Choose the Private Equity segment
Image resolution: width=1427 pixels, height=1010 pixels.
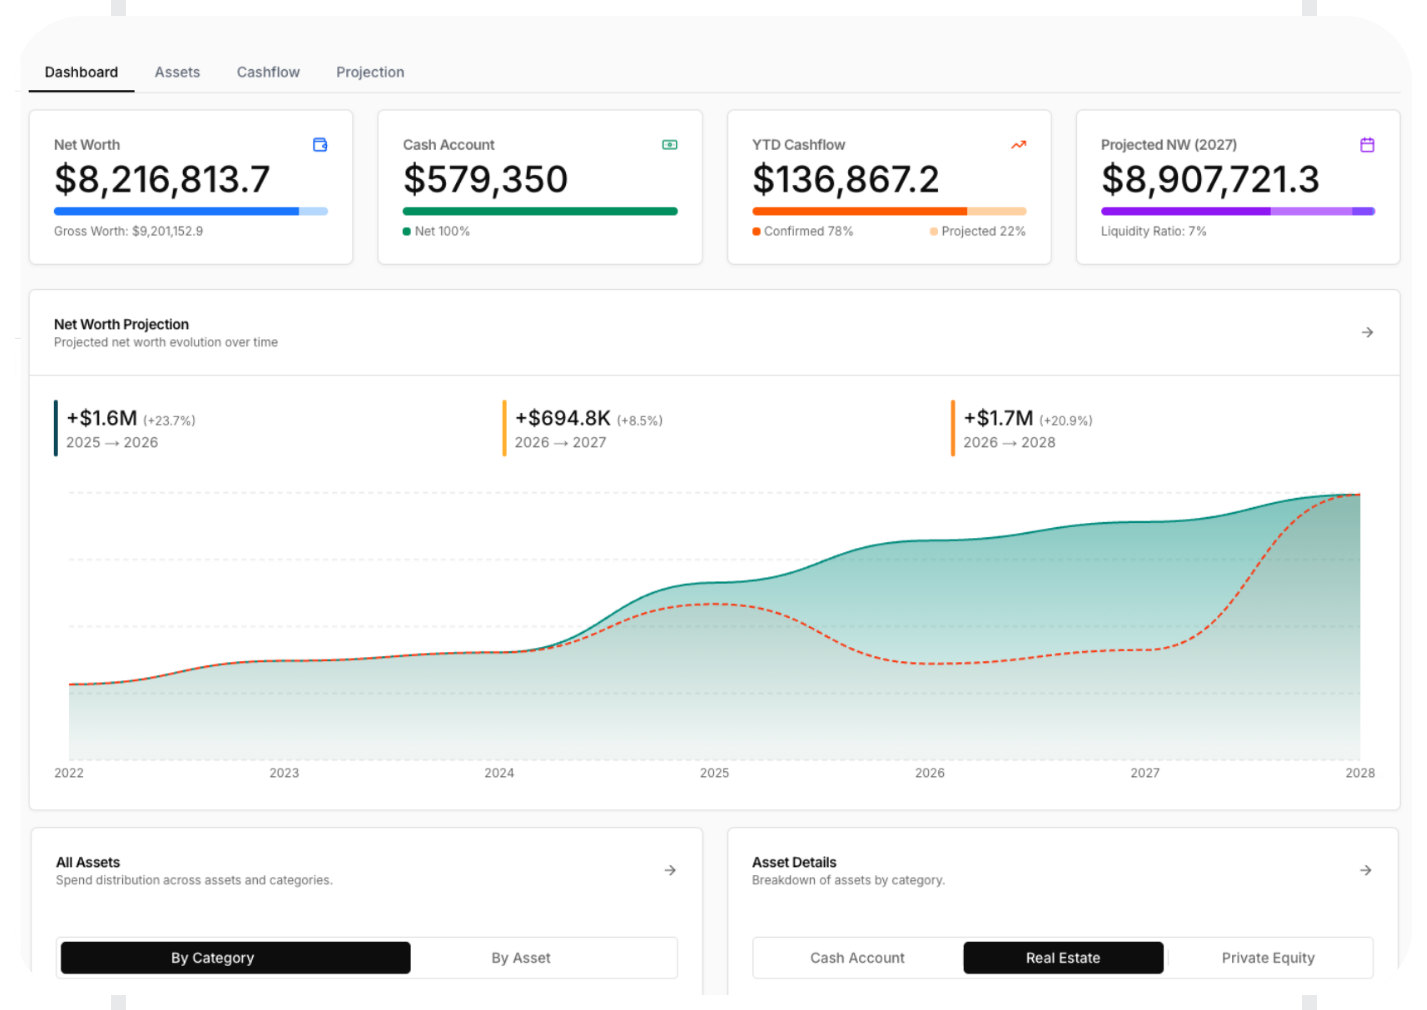coord(1268,958)
